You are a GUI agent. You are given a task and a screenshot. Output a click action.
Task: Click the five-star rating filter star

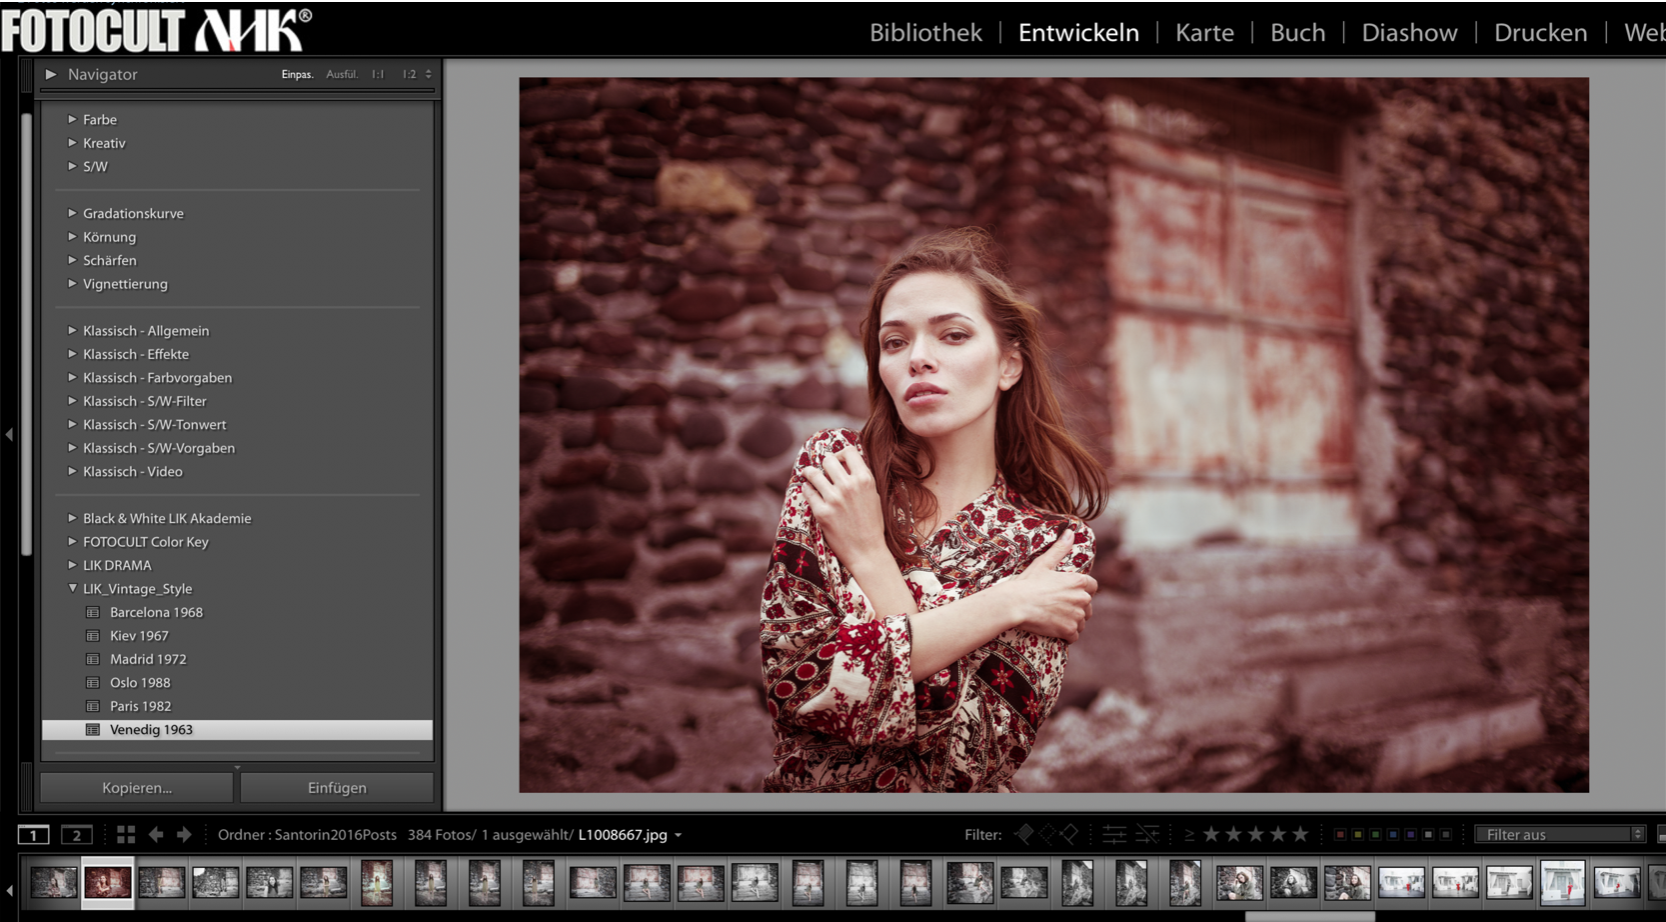[1300, 834]
